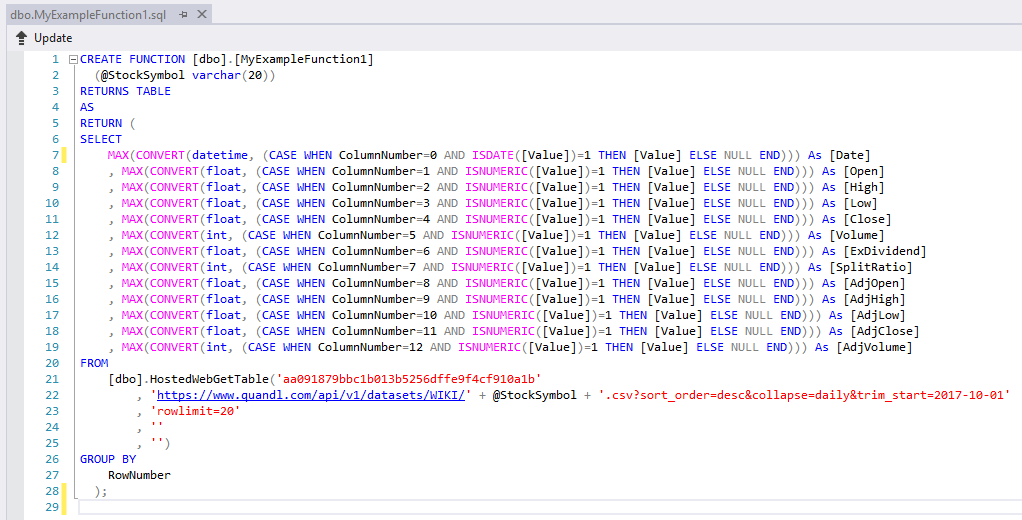Click RowNumber on line 27

pos(139,474)
